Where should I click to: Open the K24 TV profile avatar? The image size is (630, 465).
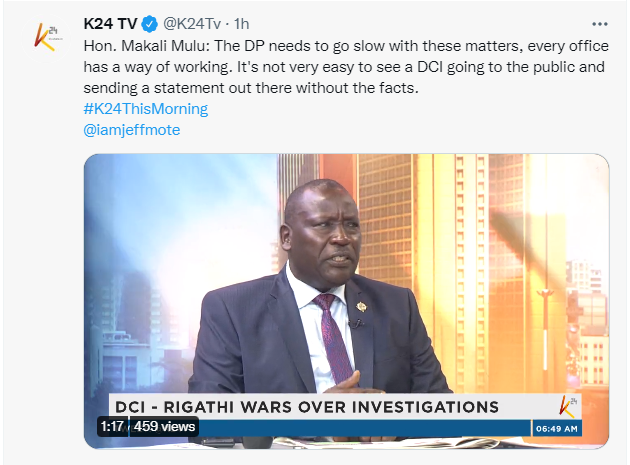pyautogui.click(x=45, y=37)
